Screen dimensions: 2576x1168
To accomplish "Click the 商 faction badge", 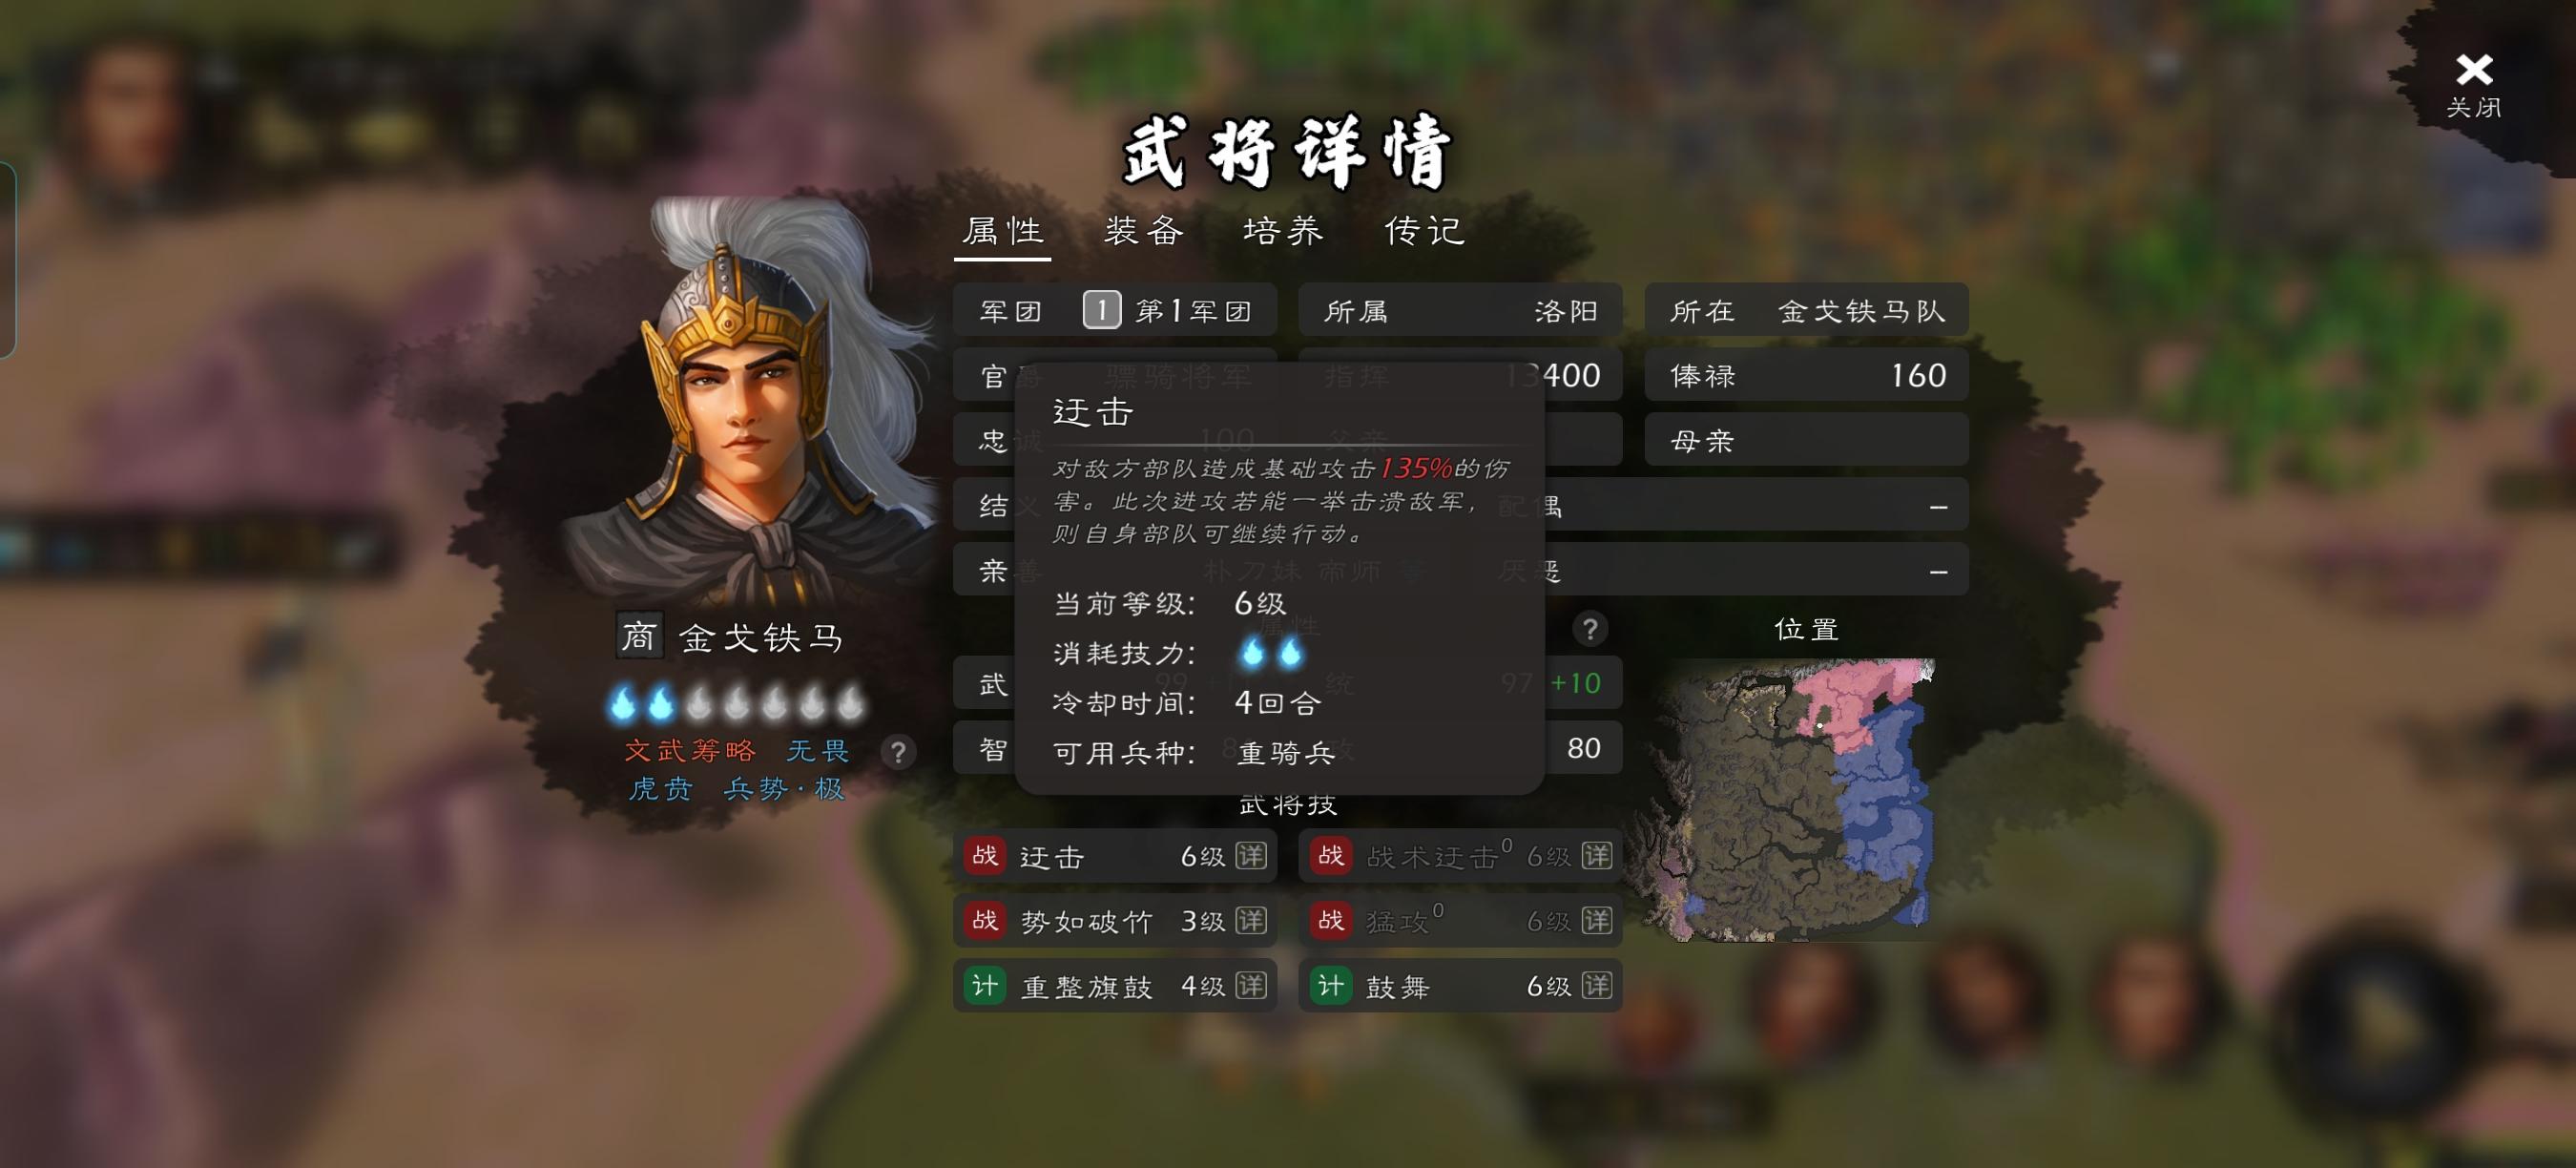I will click(x=639, y=637).
